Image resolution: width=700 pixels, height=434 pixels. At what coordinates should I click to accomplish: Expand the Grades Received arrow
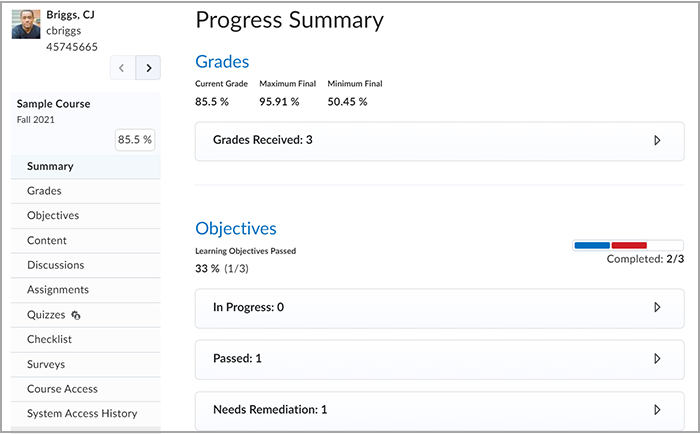point(657,140)
